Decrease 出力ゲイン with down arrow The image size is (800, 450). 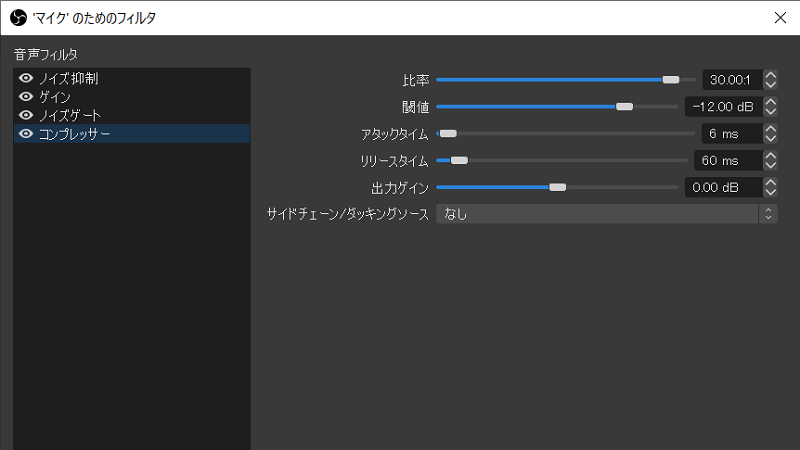(x=770, y=192)
